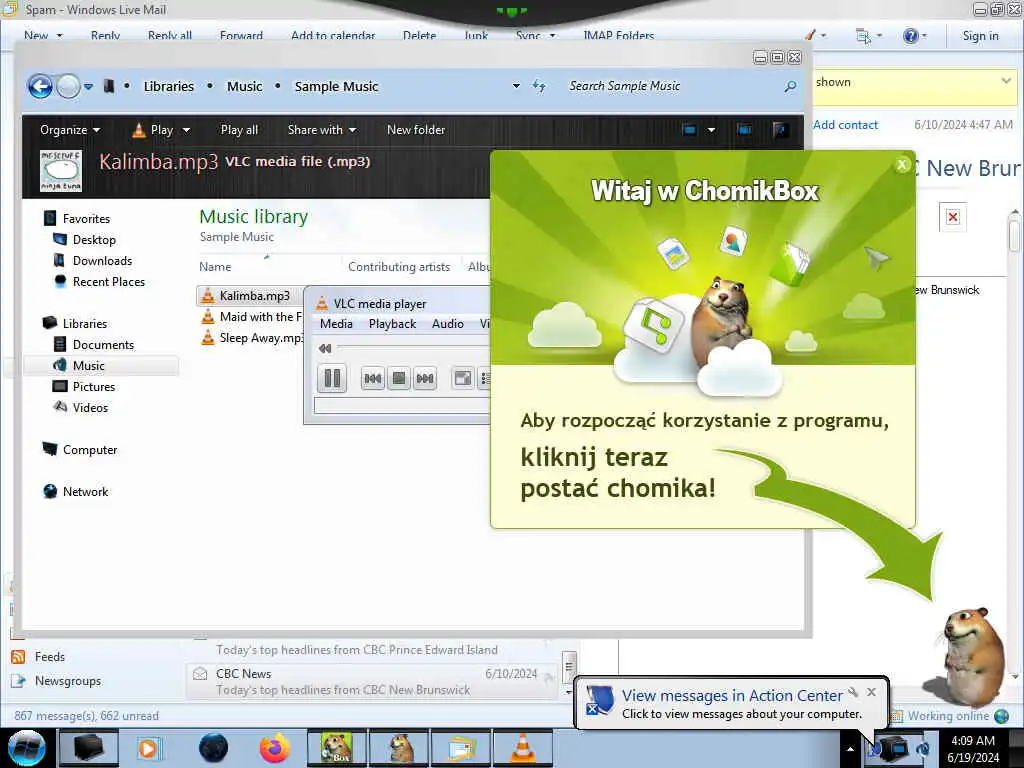Expand the address bar history dropdown
Screen dimensions: 1024x768
516,86
